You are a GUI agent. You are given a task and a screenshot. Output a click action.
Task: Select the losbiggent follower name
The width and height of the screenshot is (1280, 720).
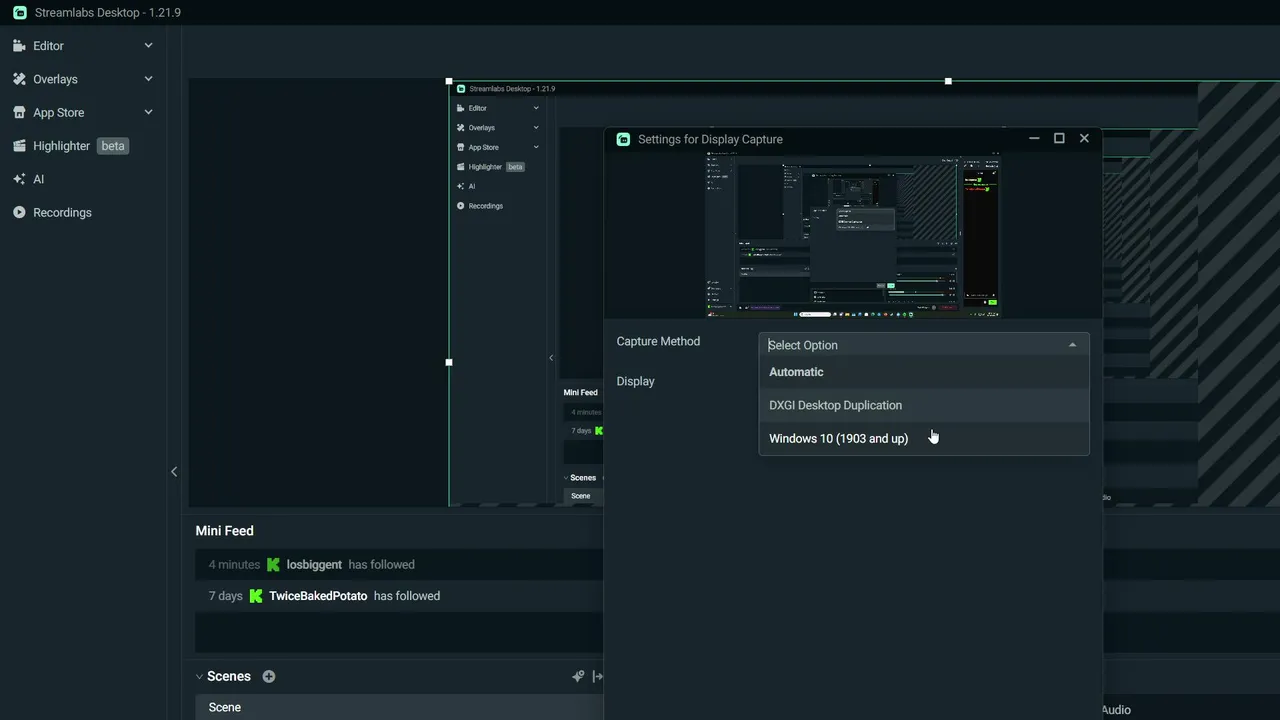(314, 565)
